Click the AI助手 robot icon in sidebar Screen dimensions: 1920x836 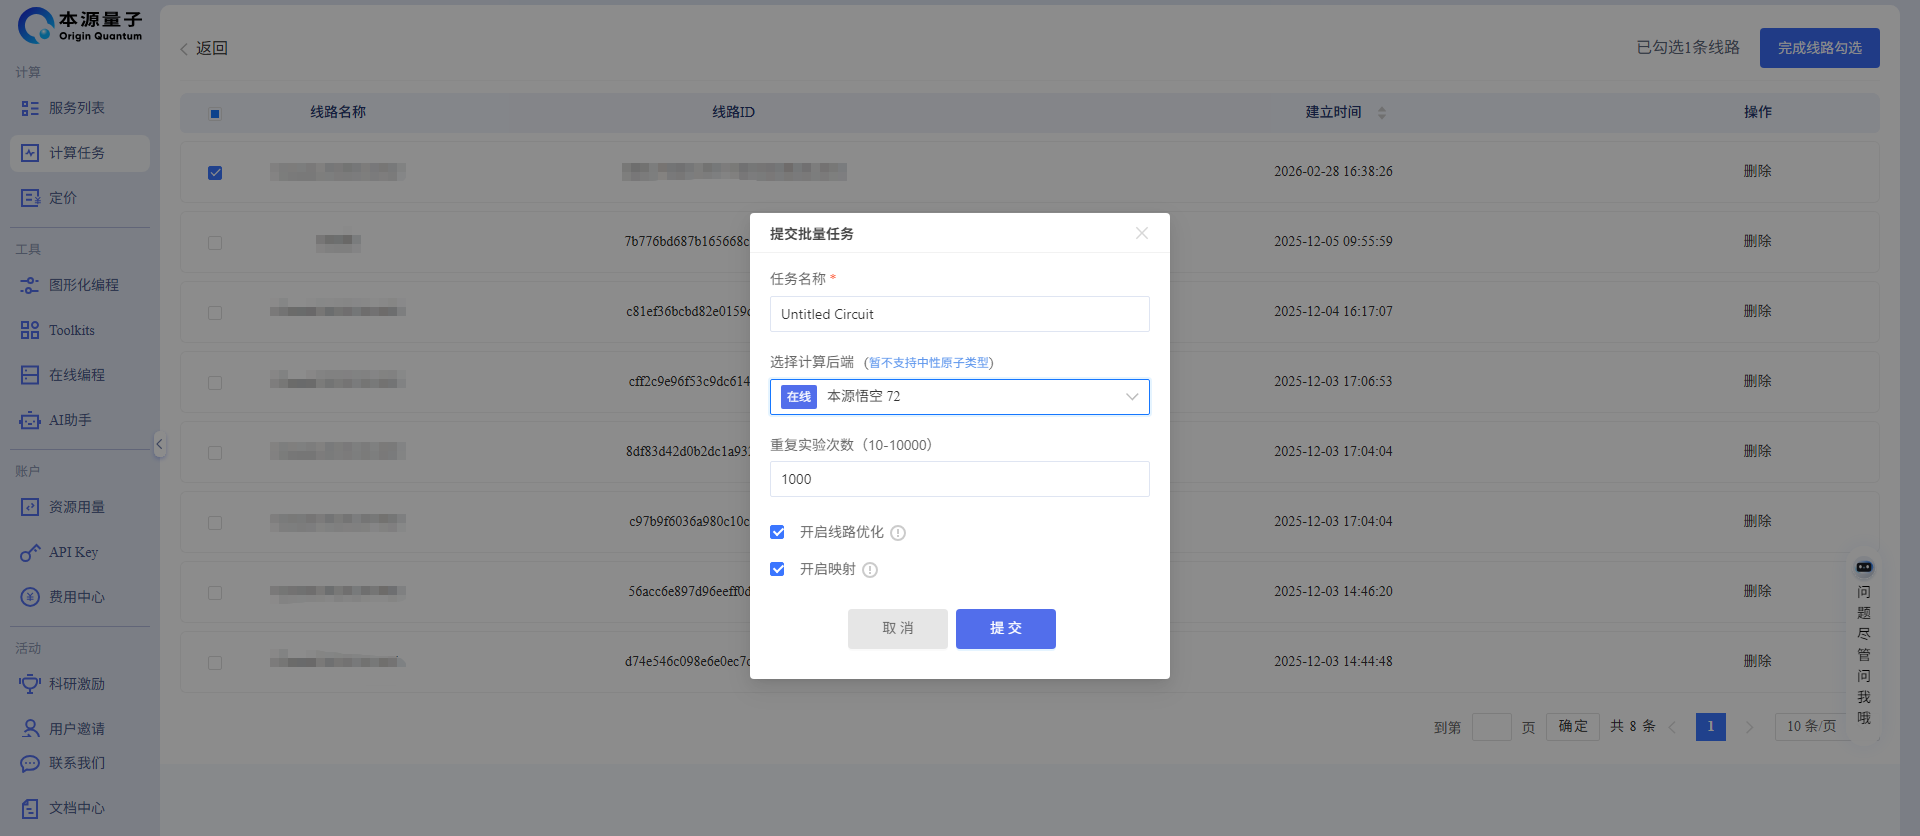pyautogui.click(x=30, y=421)
